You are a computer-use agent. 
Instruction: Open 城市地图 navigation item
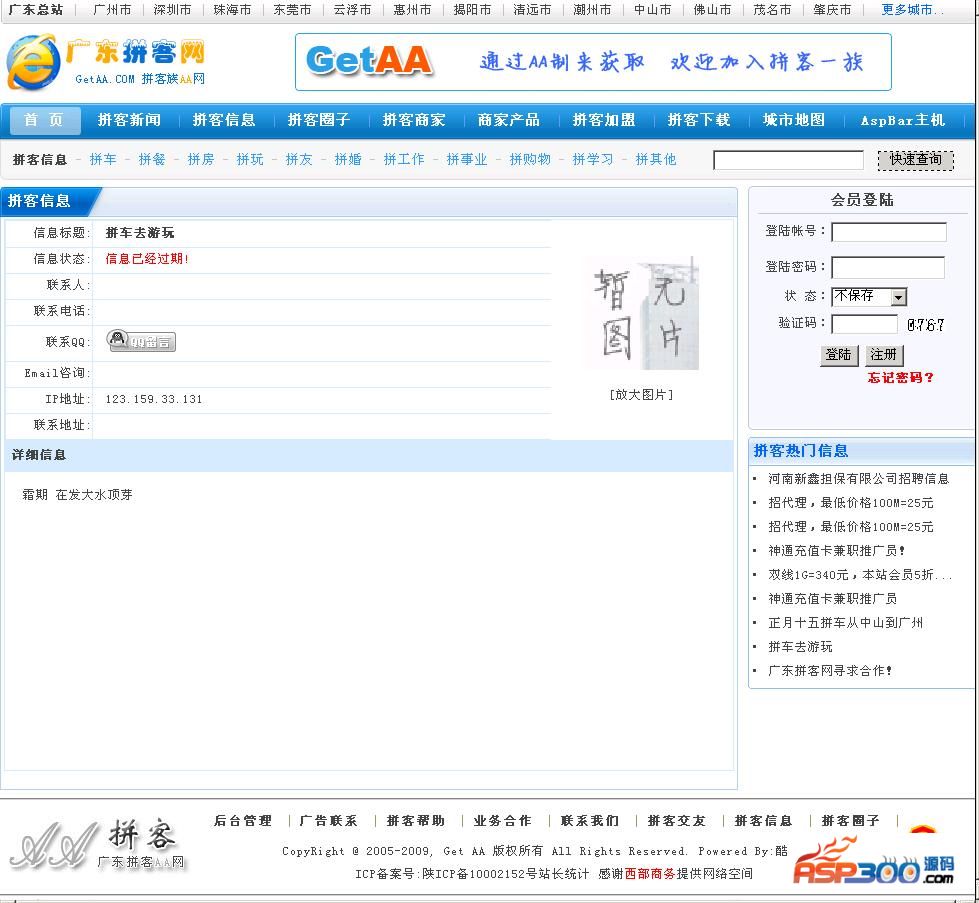(794, 120)
